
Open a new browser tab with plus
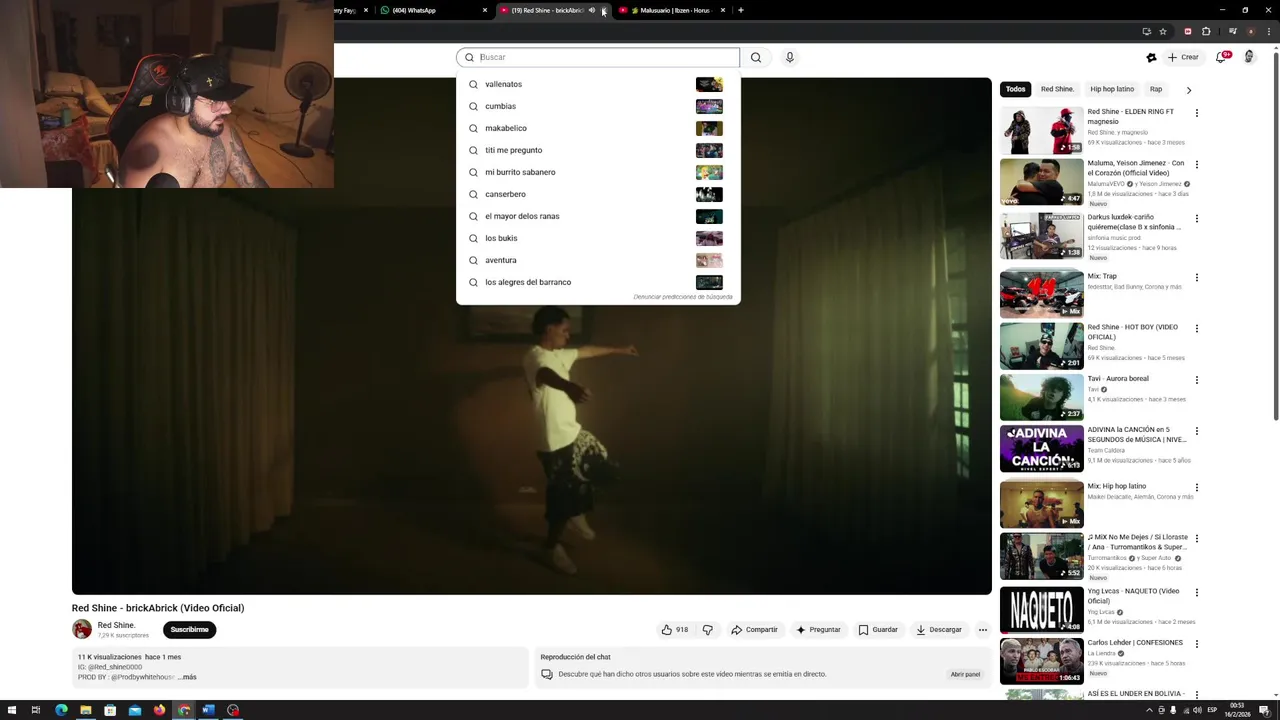click(x=740, y=10)
